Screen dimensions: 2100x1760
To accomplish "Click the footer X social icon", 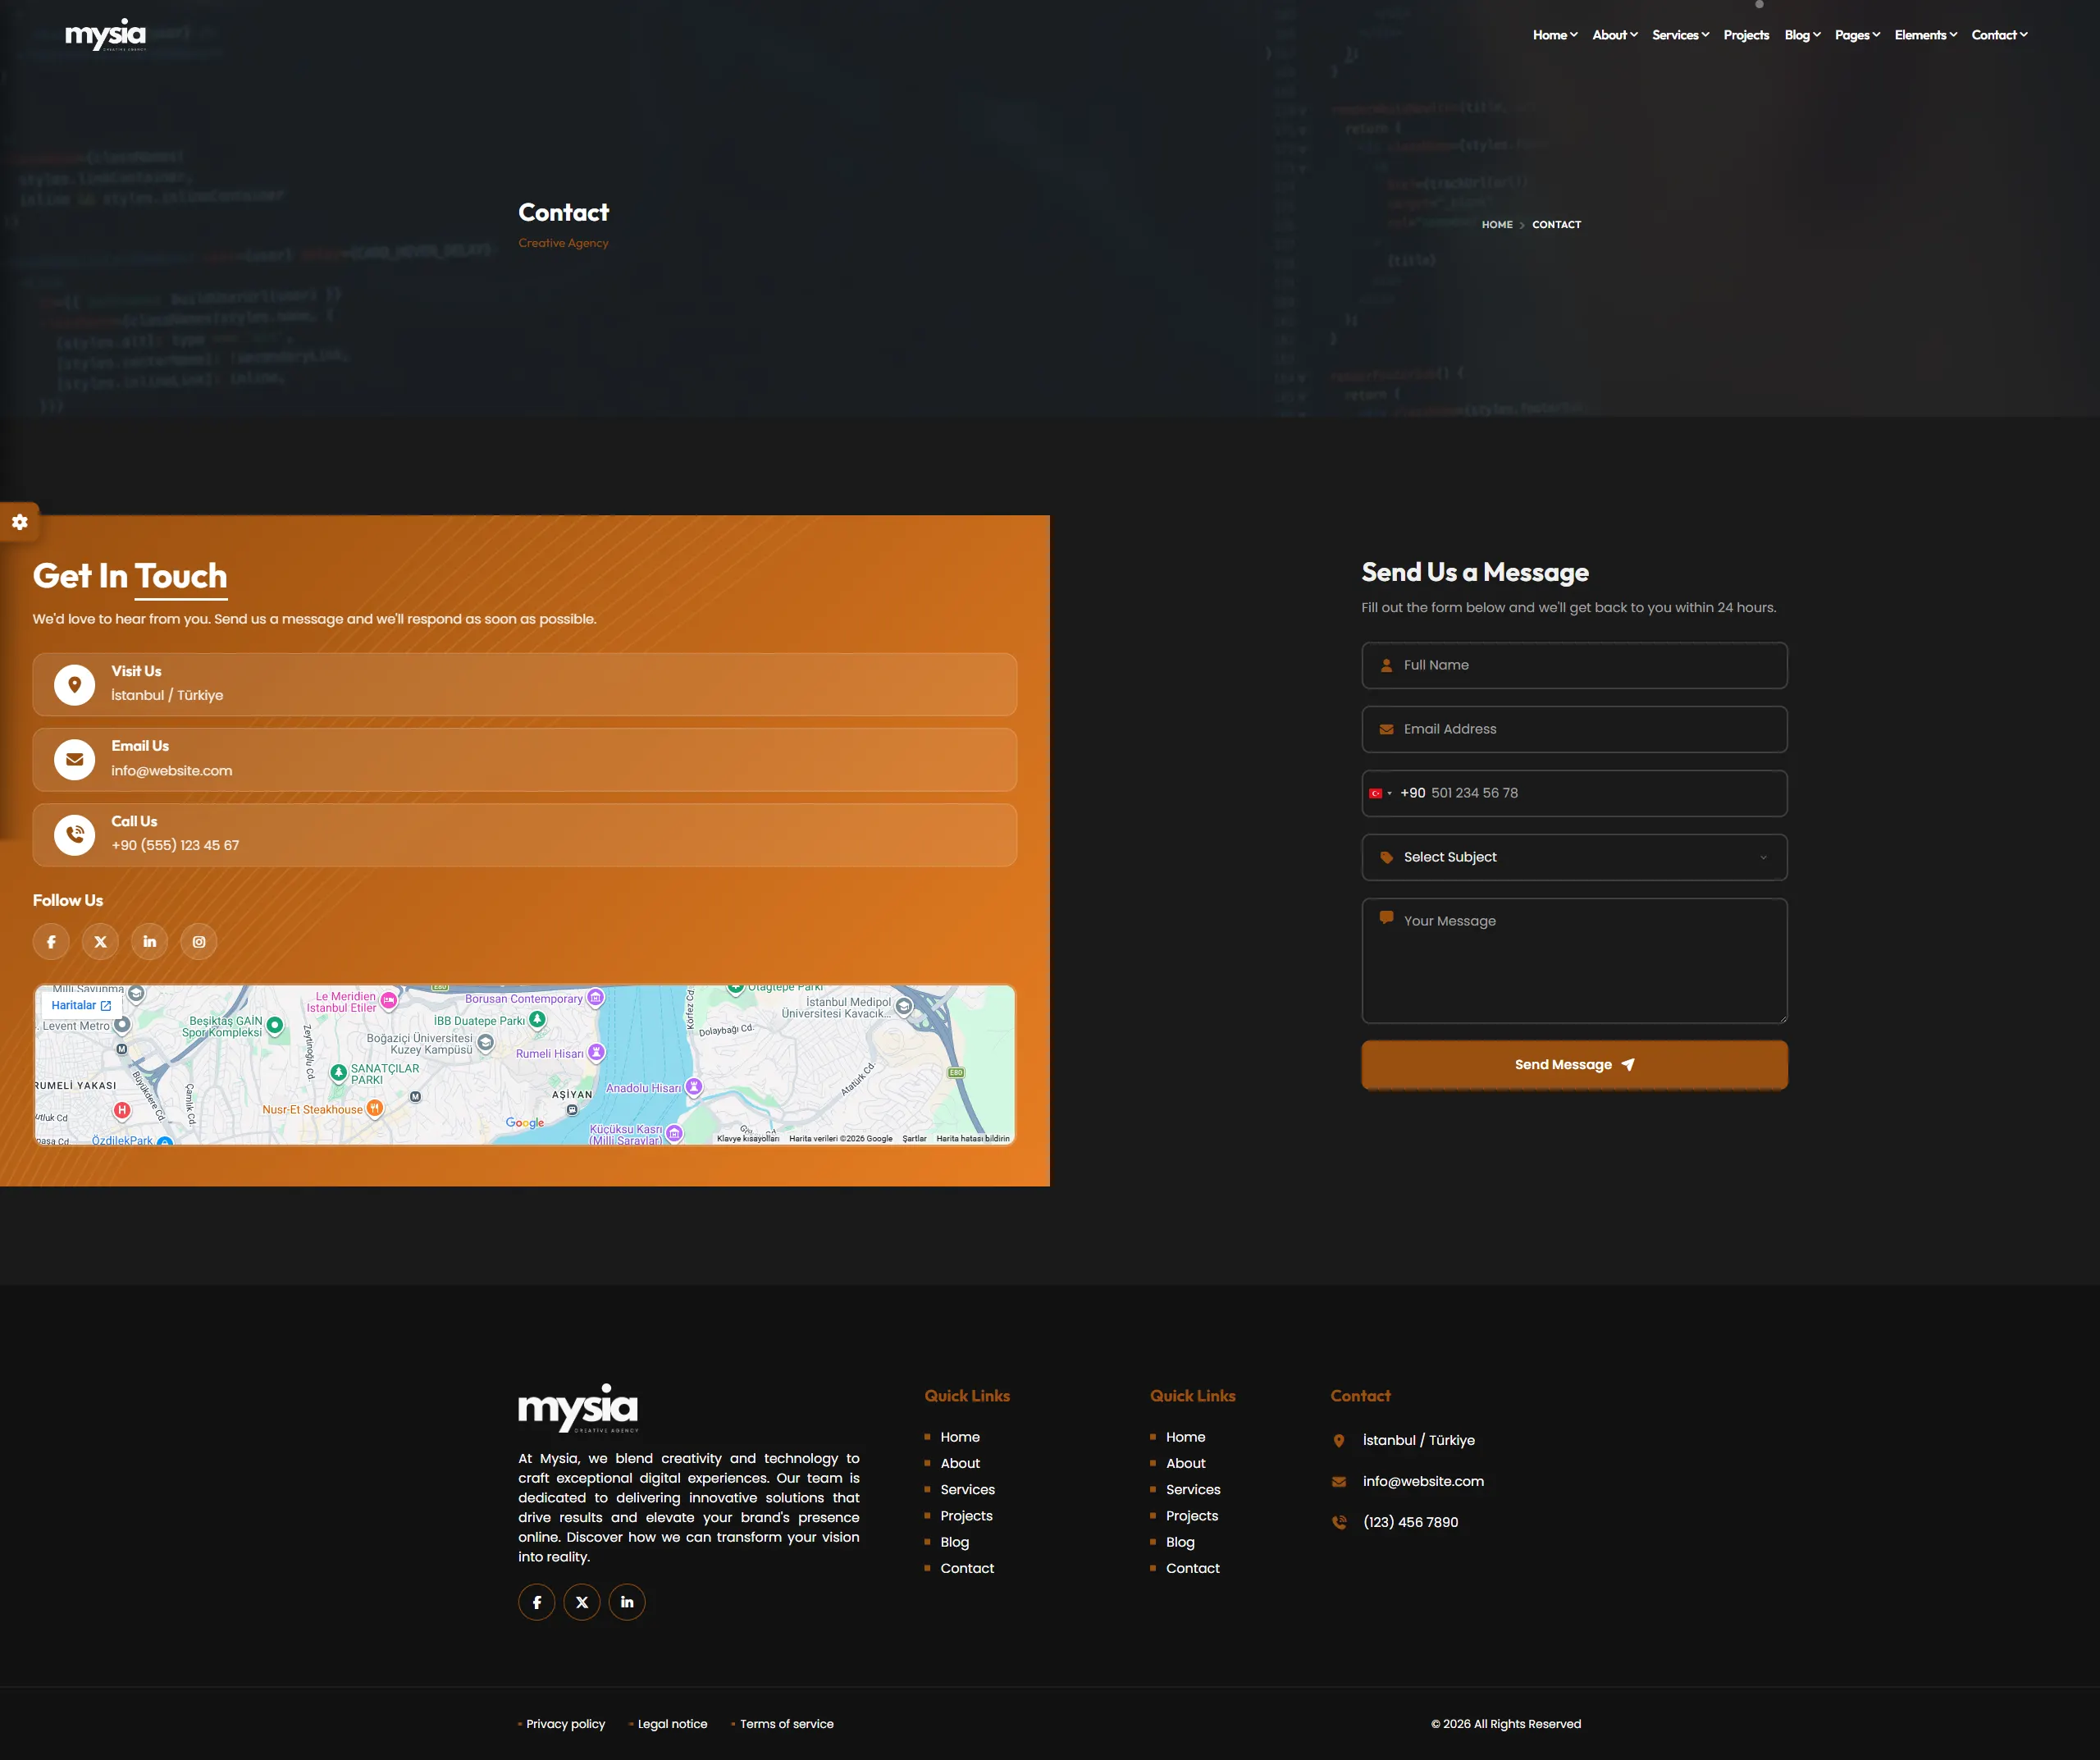I will pos(582,1602).
